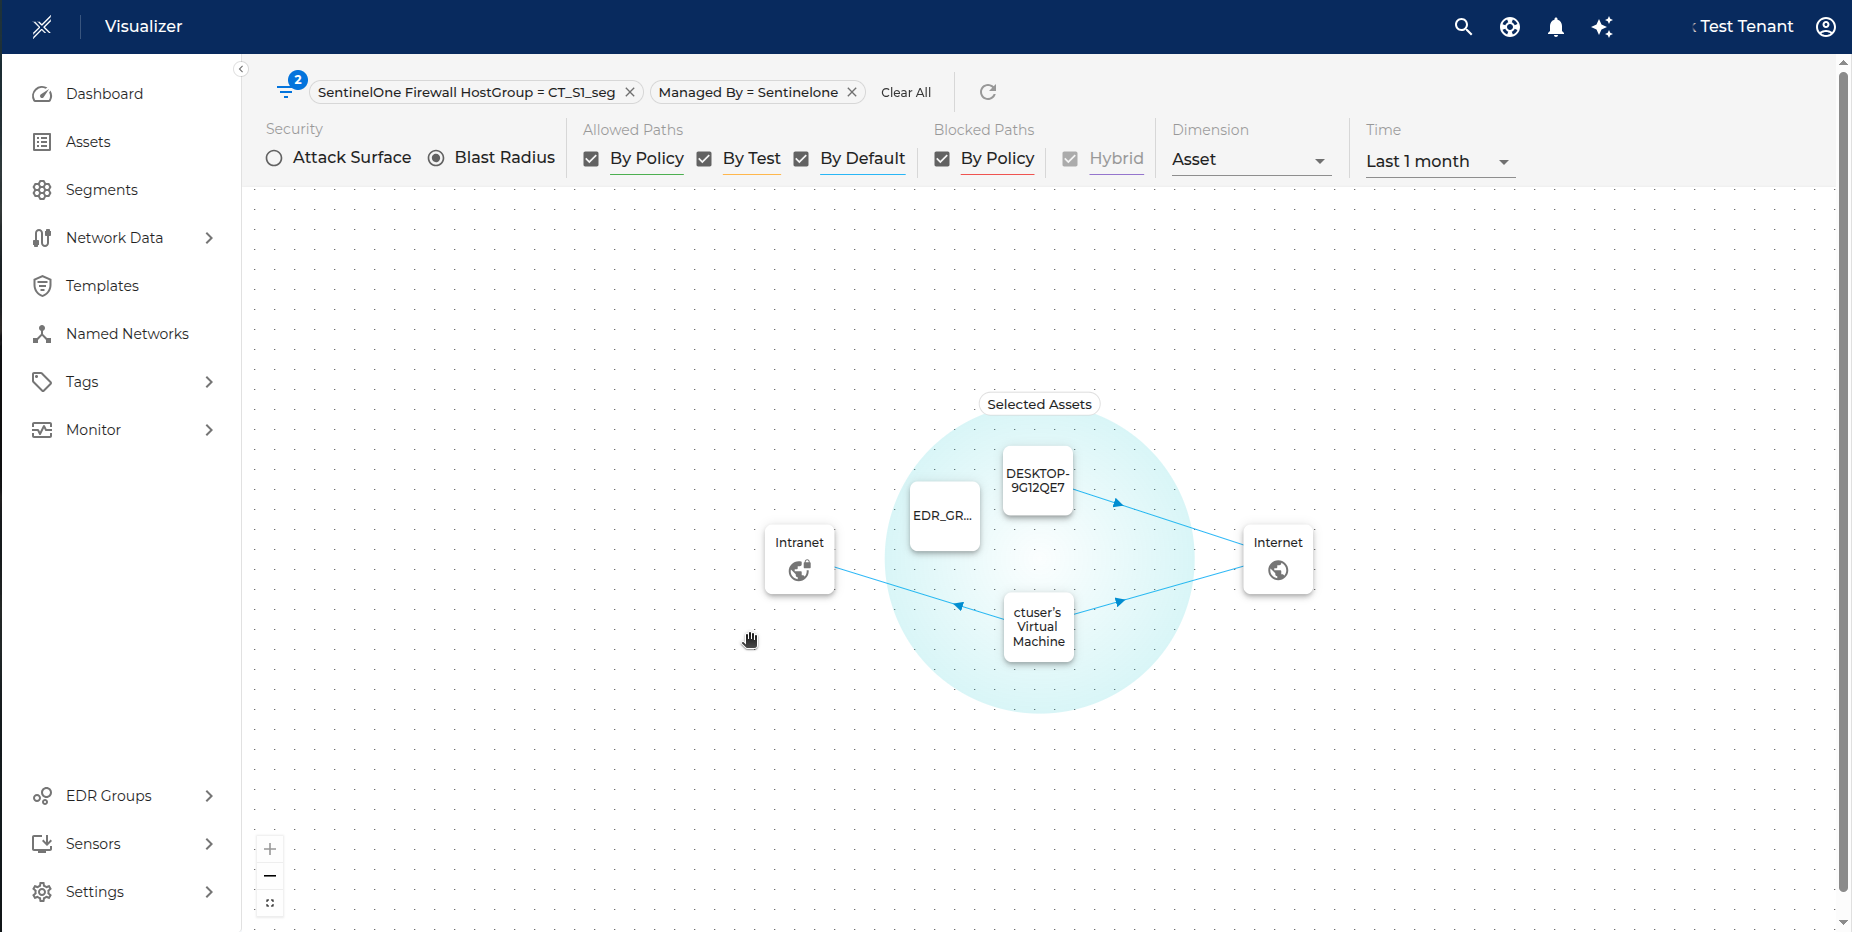Open the notifications bell
The image size is (1852, 932).
[x=1556, y=27]
